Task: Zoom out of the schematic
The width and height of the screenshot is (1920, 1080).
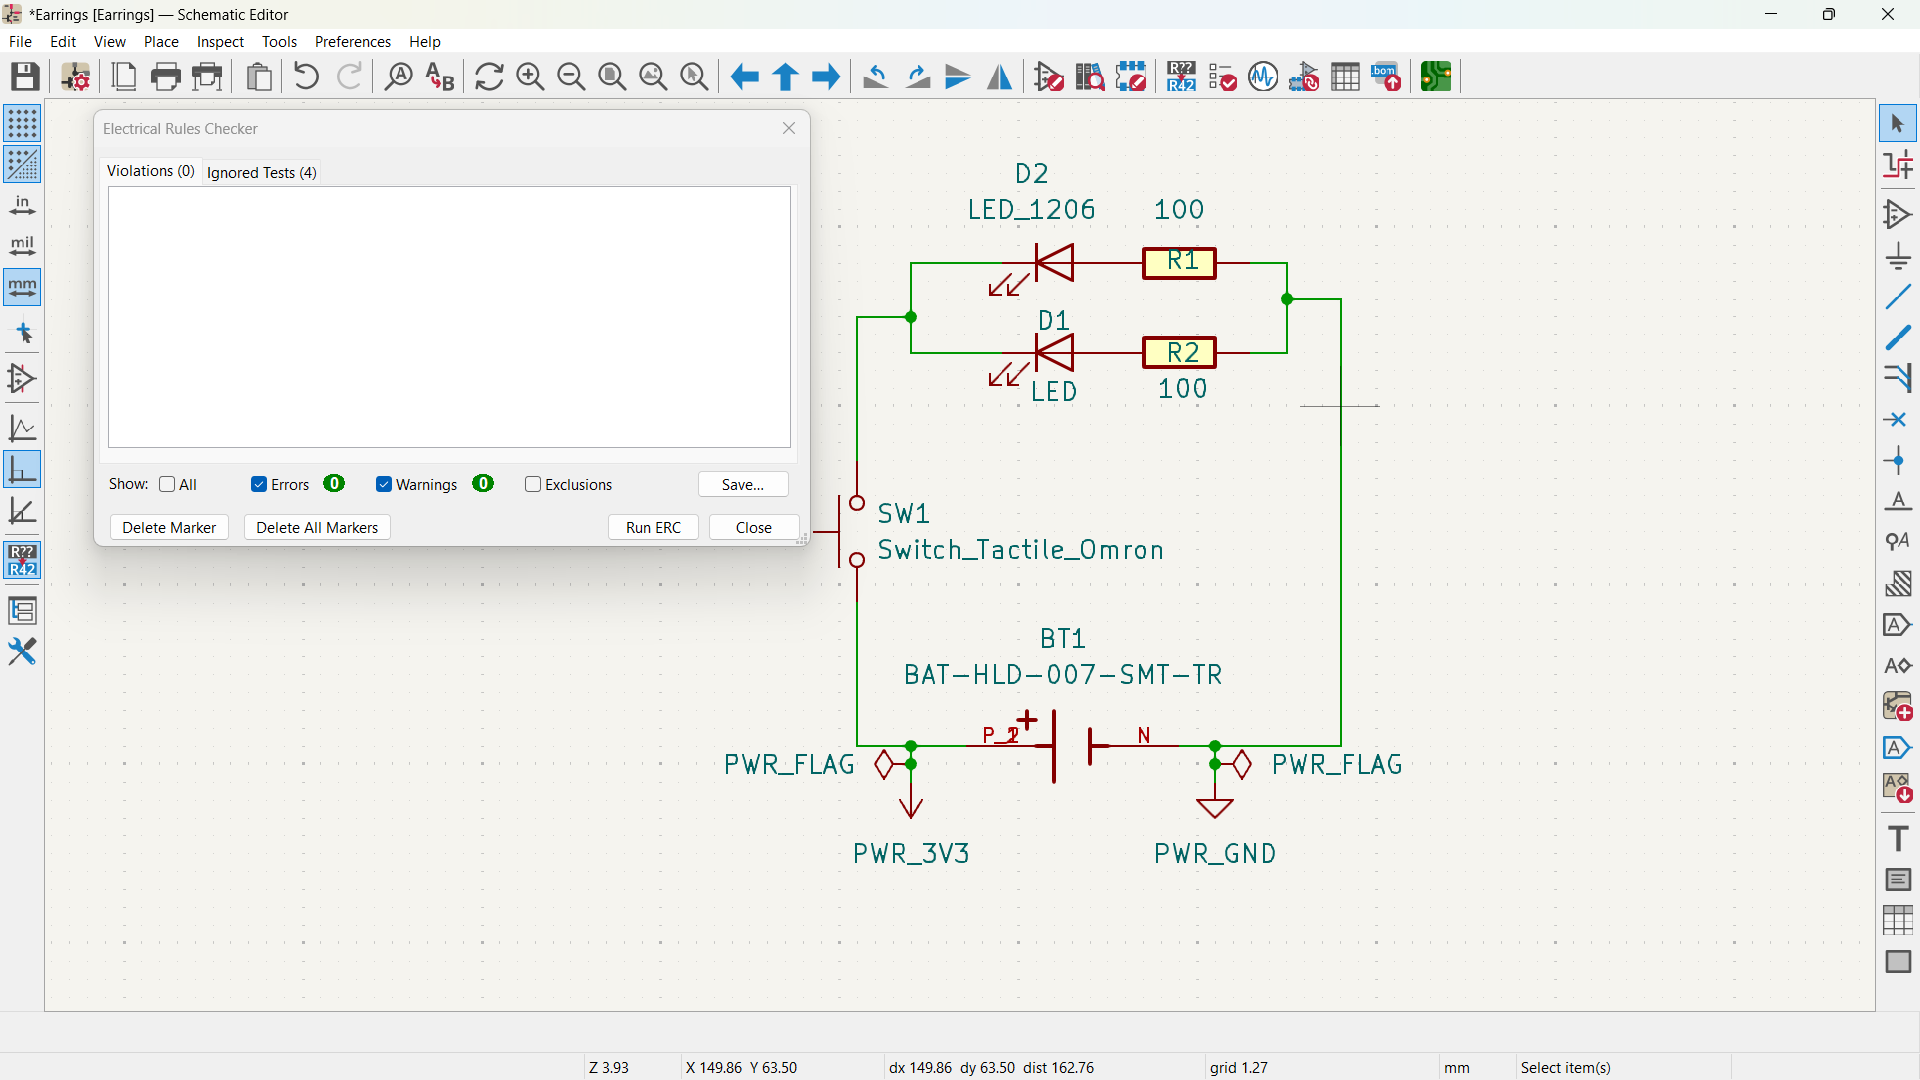Action: coord(571,77)
